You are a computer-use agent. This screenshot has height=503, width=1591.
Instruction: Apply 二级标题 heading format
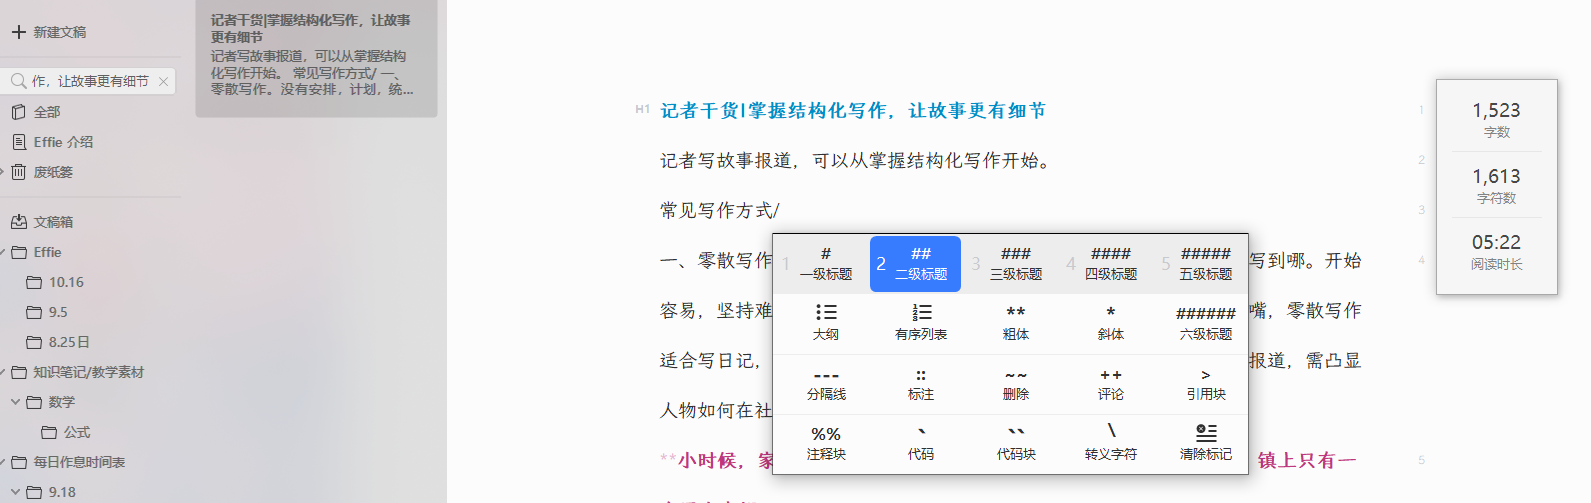tap(915, 264)
